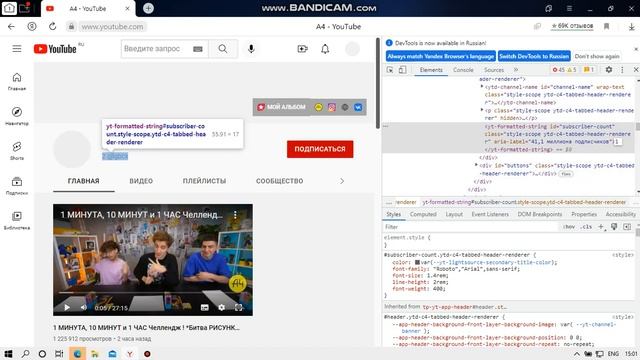This screenshot has height=360, width=640.
Task: Go to Главная in the sidebar
Action: click(x=17, y=82)
